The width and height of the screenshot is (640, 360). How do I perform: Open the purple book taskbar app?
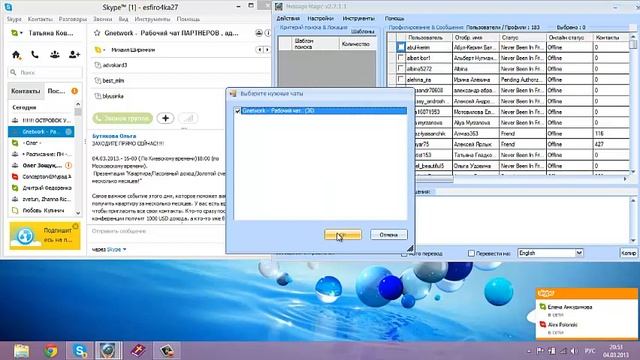coord(138,351)
